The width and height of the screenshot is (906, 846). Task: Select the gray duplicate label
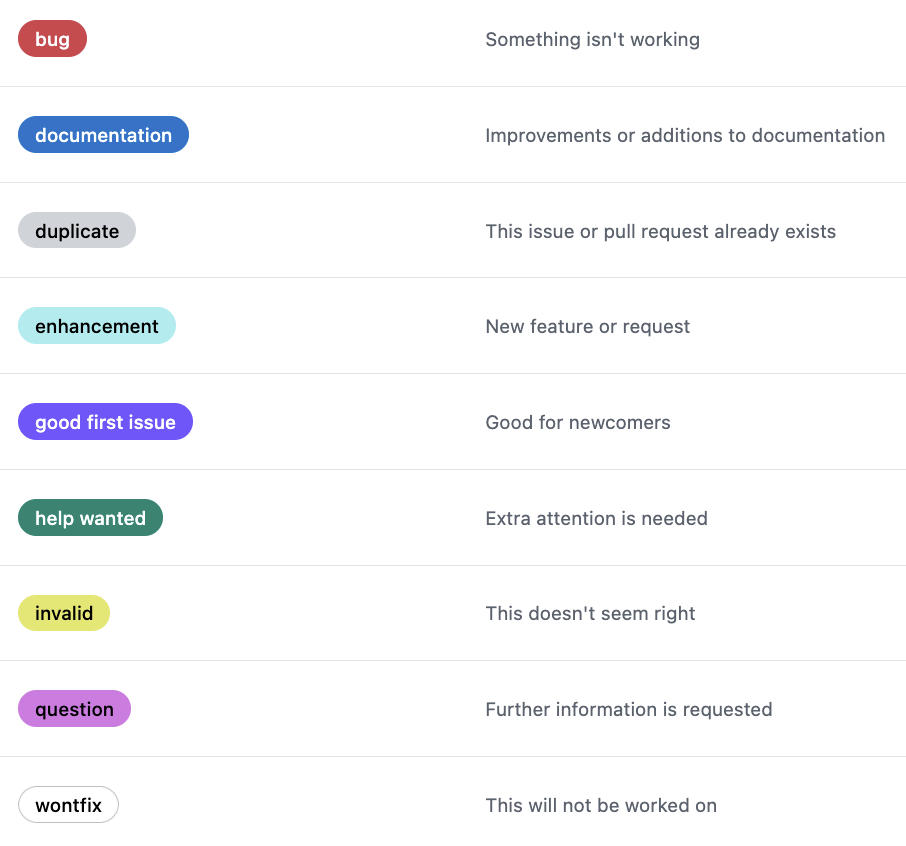click(77, 231)
